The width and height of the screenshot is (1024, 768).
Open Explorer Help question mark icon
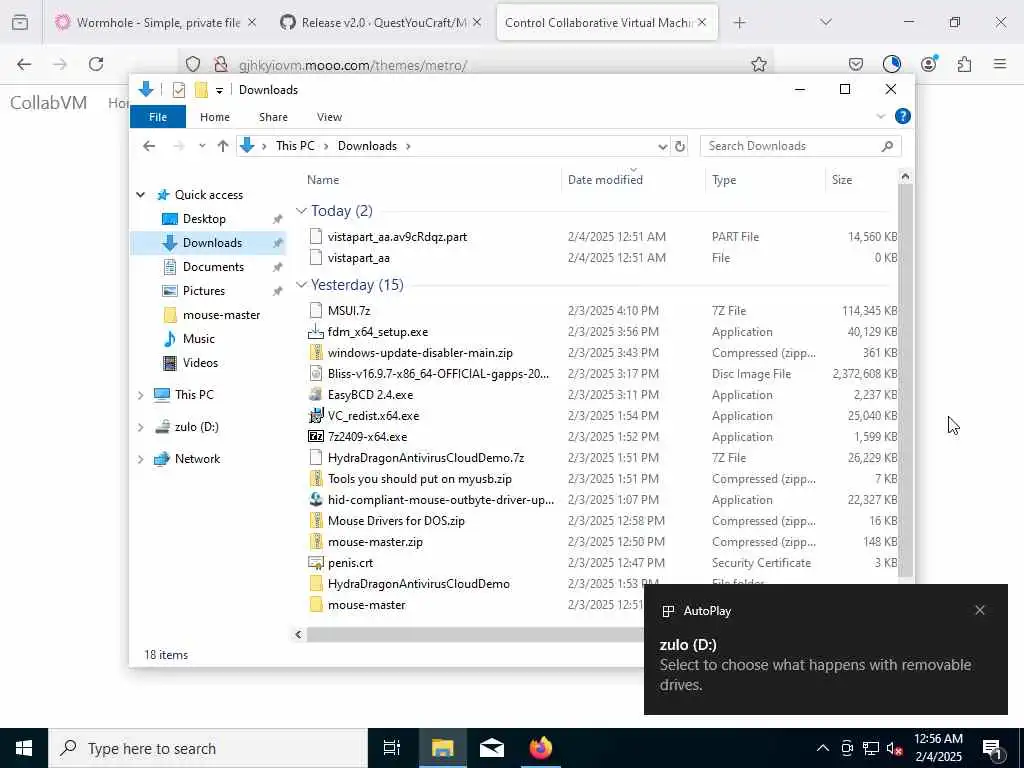(903, 116)
